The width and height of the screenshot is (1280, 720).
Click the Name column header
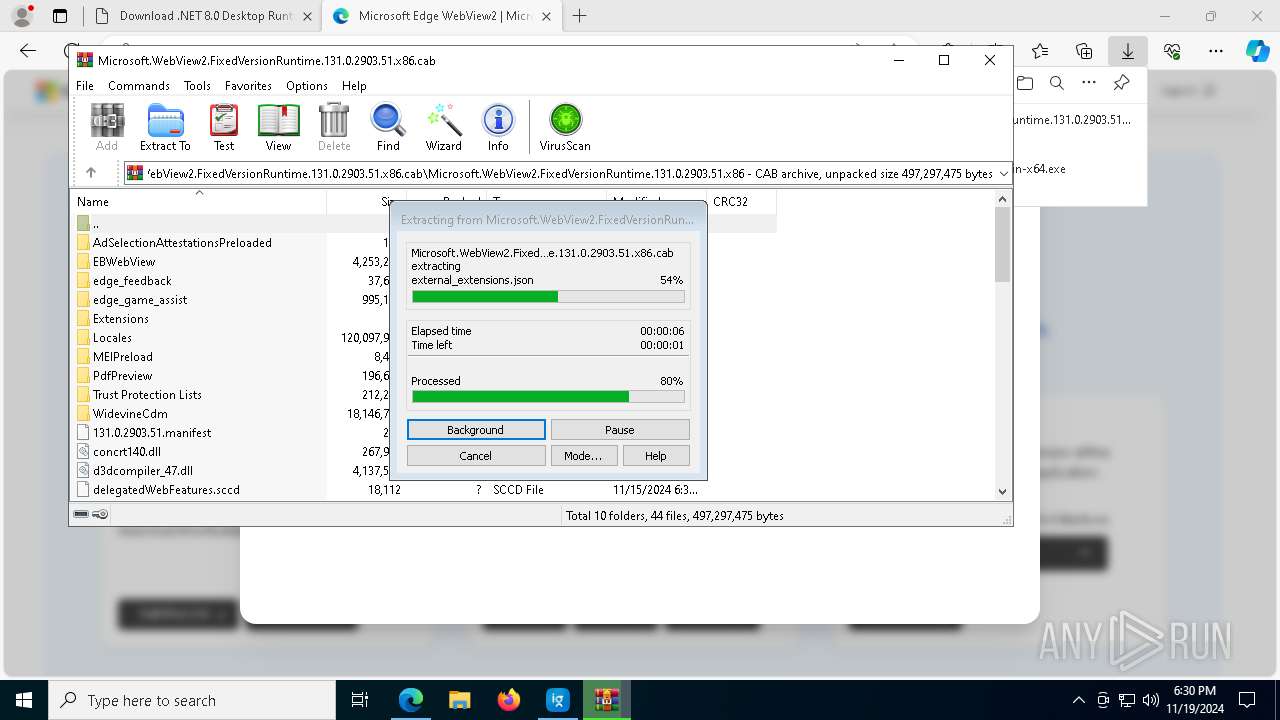tap(198, 201)
